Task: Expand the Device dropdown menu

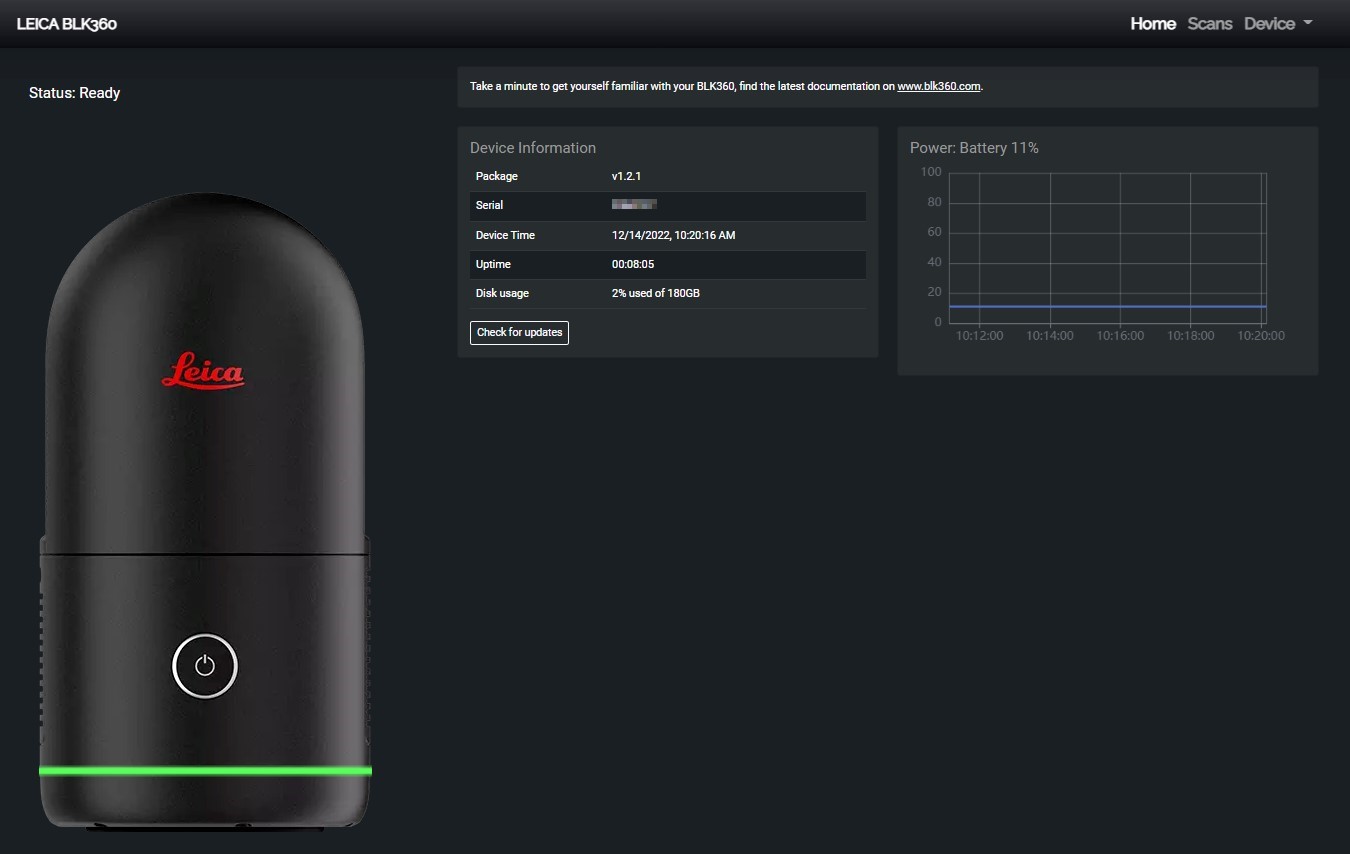Action: tap(1278, 24)
